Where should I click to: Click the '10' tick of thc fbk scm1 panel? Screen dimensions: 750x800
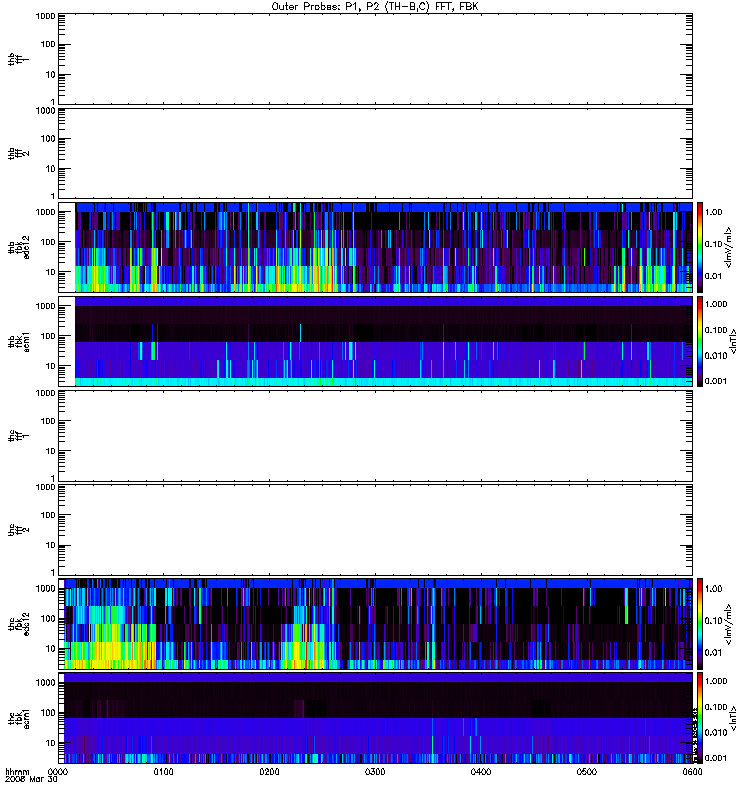(x=51, y=743)
